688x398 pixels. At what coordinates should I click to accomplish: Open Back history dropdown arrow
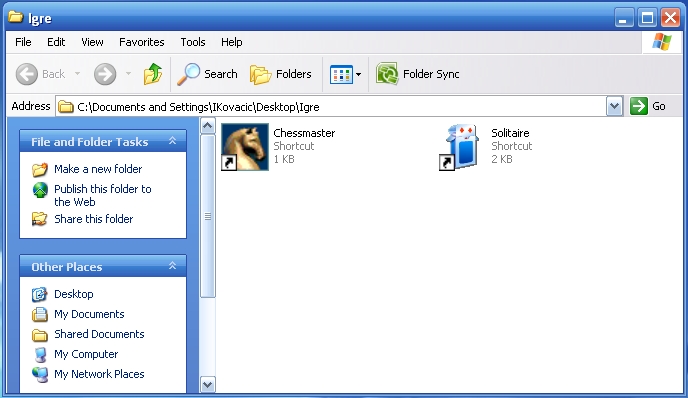77,74
